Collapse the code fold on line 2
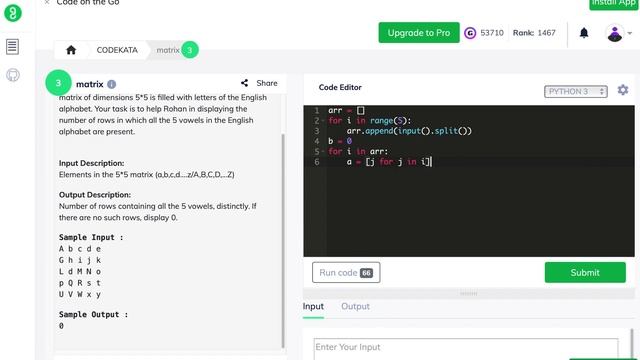Image resolution: width=640 pixels, height=360 pixels. point(322,121)
